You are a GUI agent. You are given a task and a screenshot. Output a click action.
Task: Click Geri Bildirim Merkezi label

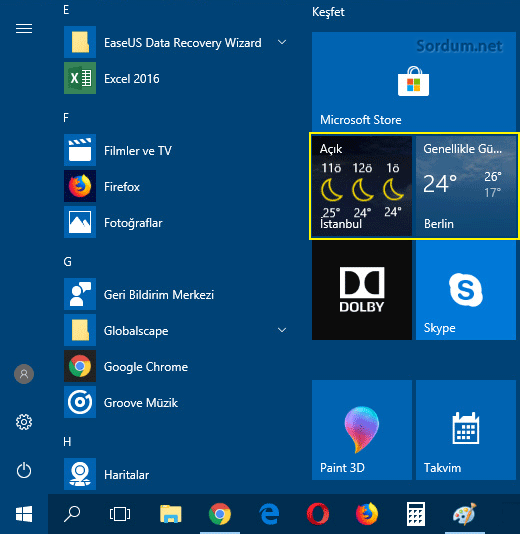[159, 295]
